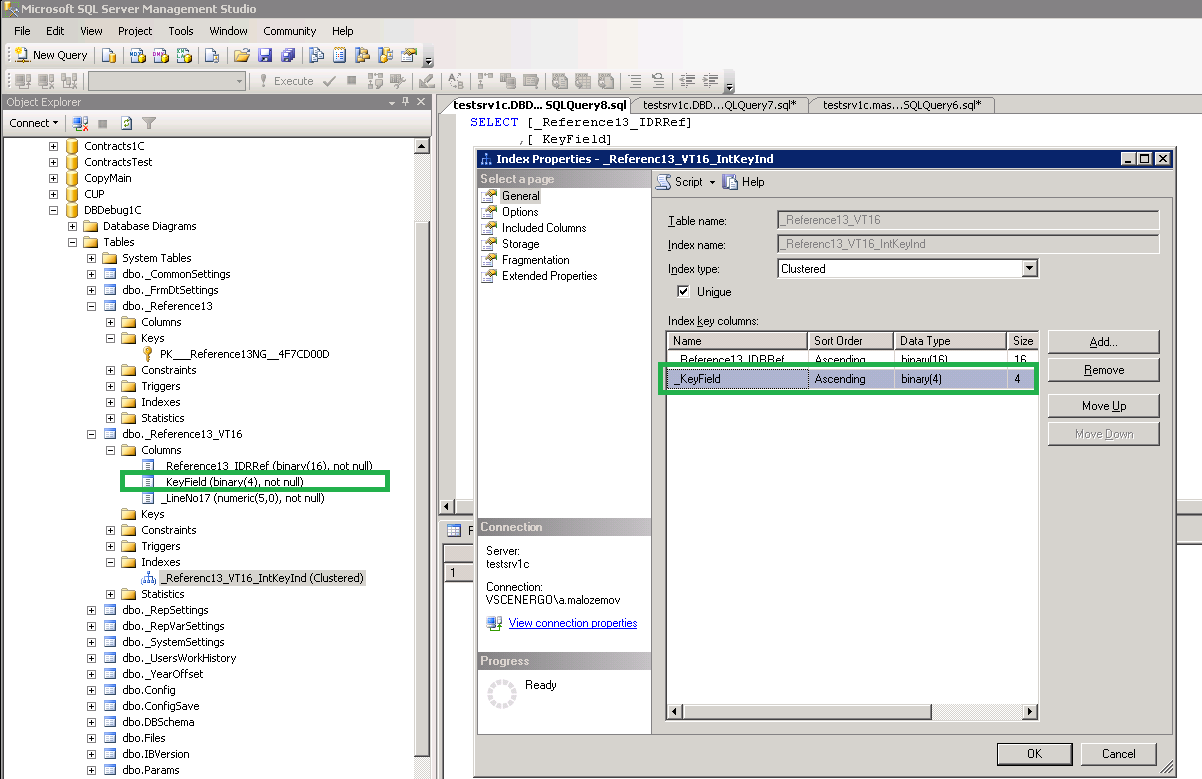
Task: Open the Project menu
Action: (135, 31)
